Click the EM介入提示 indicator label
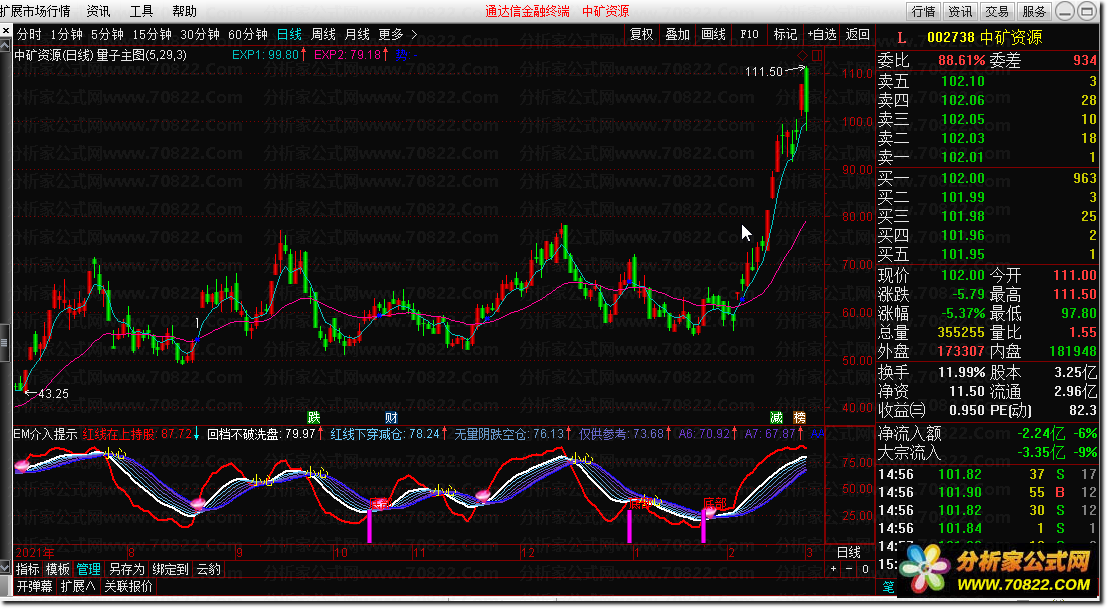 [45, 434]
